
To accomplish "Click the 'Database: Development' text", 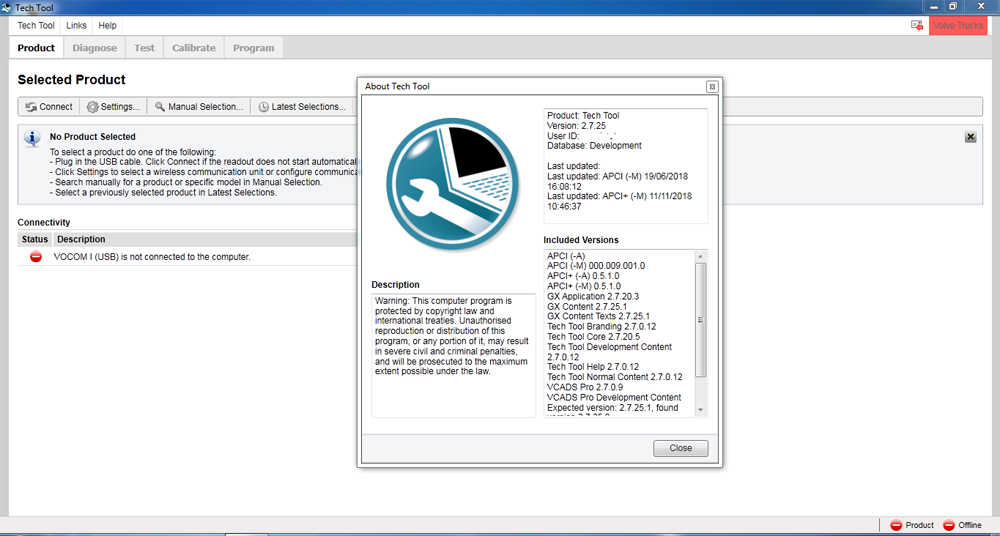I will click(594, 145).
